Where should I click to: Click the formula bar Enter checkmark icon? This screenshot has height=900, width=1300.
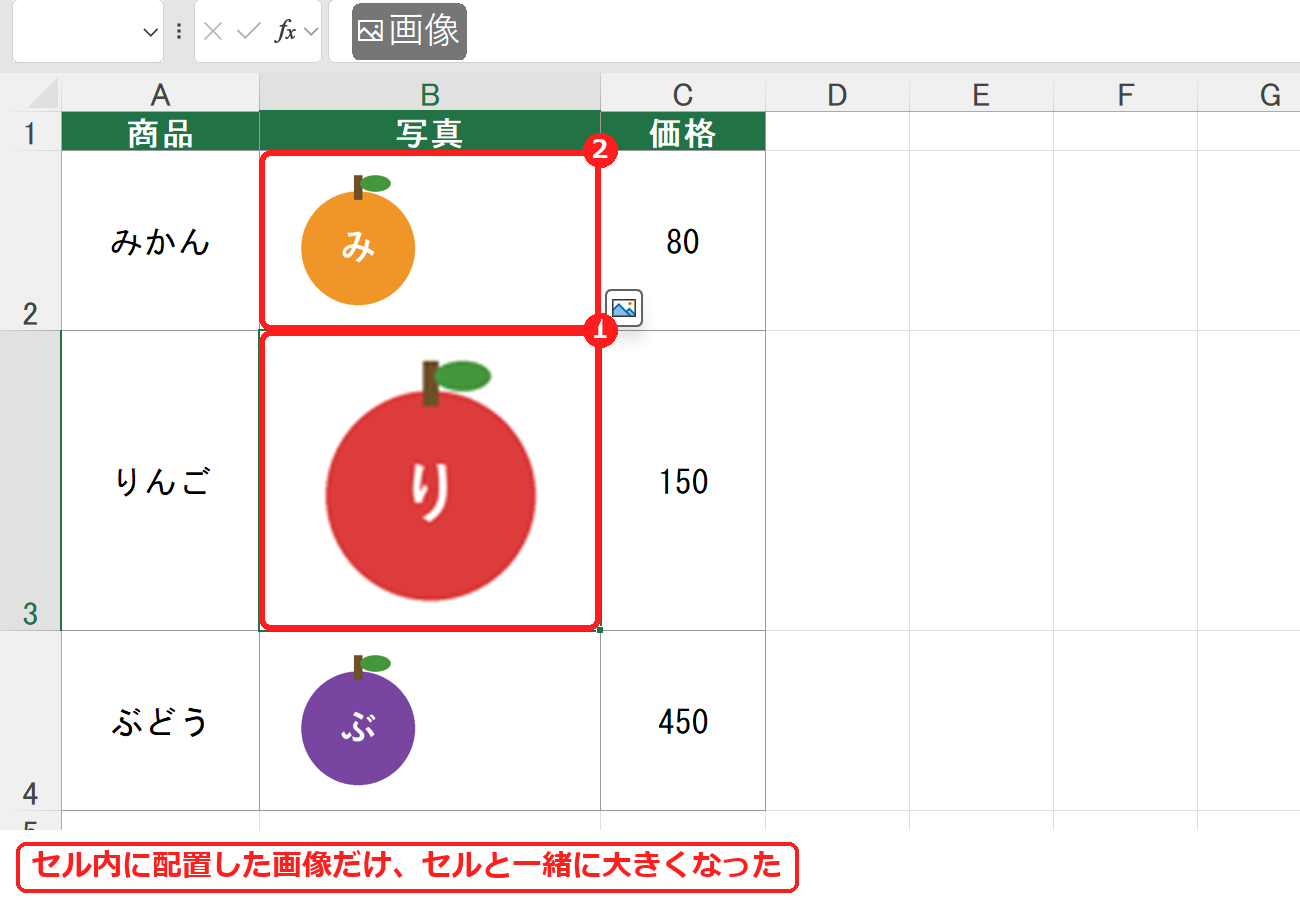click(x=248, y=31)
